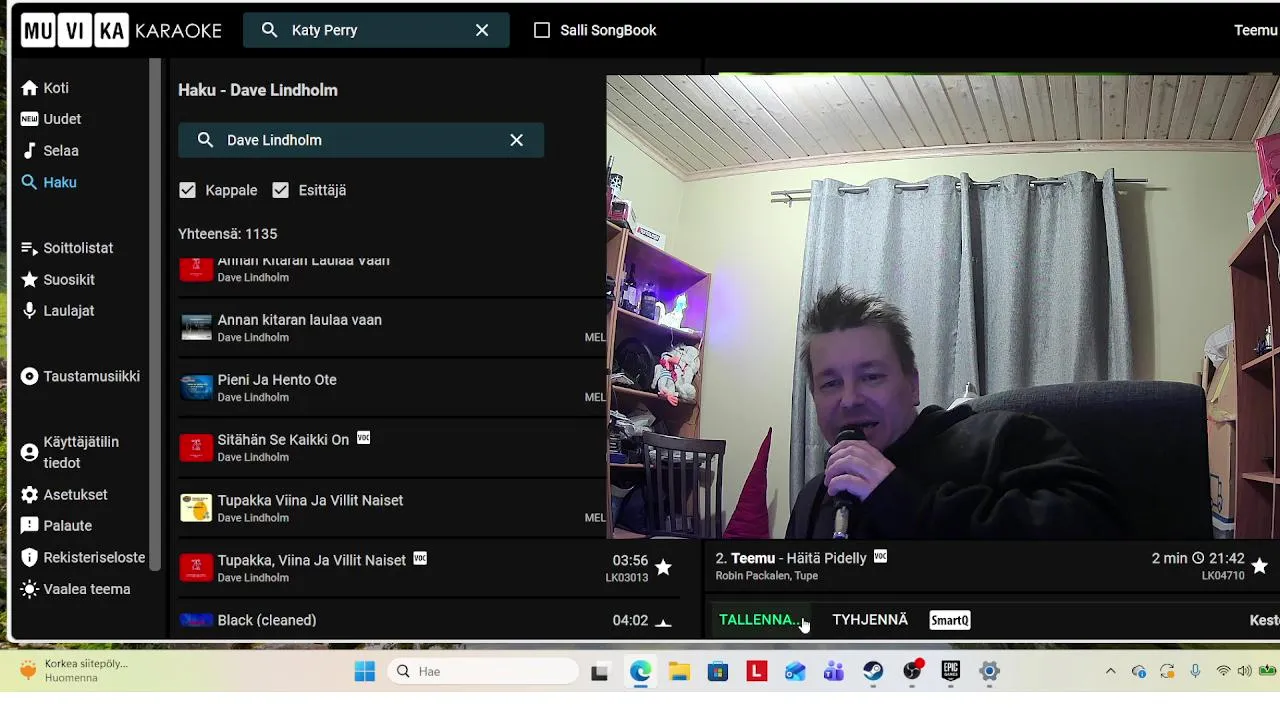This screenshot has height=720, width=1280.
Task: Select lowercase Annan kitaran laulaa vaan row
Action: pos(392,327)
